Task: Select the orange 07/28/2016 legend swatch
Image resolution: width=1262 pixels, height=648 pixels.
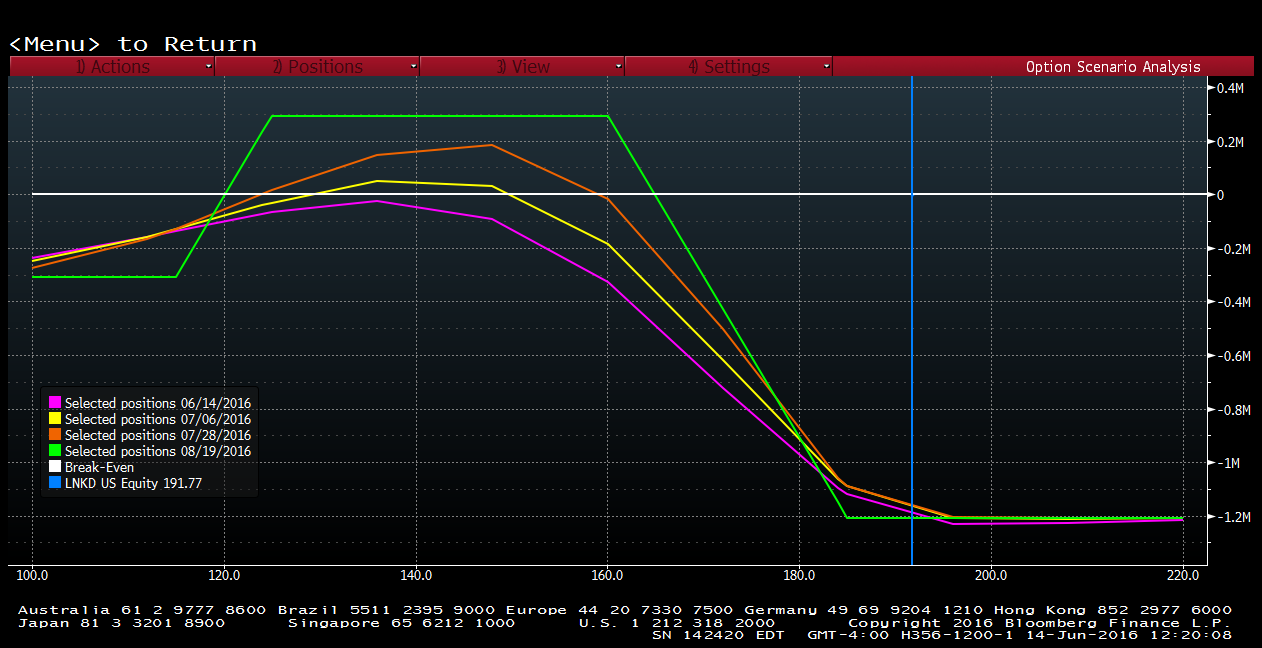Action: pos(55,436)
